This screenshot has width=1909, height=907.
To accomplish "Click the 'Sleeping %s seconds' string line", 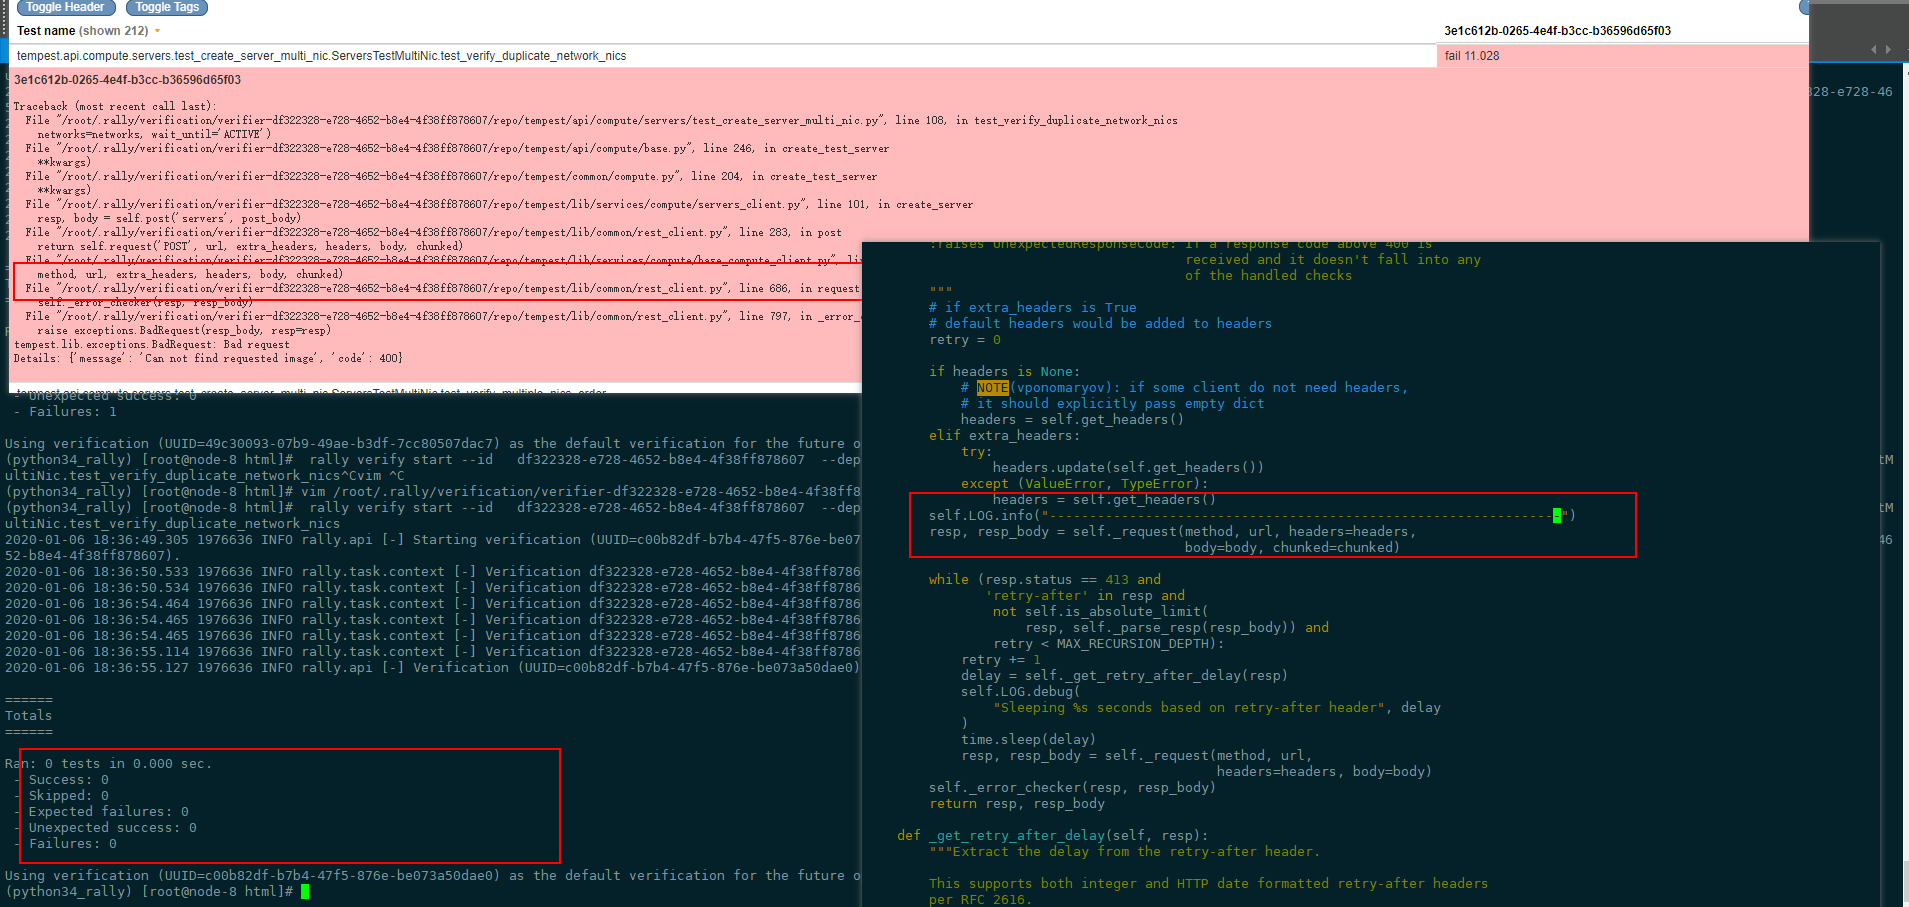I will 1217,707.
